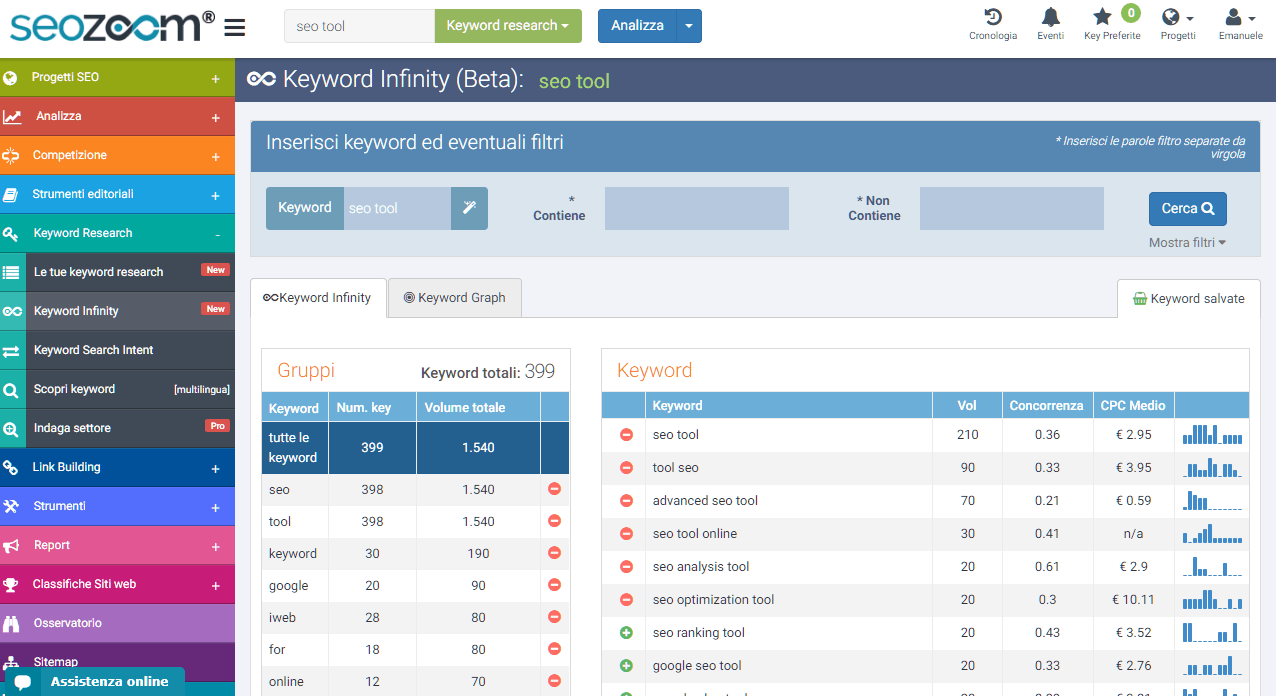Remove the 'google' group with its minus icon
The height and width of the screenshot is (696, 1276).
point(554,585)
